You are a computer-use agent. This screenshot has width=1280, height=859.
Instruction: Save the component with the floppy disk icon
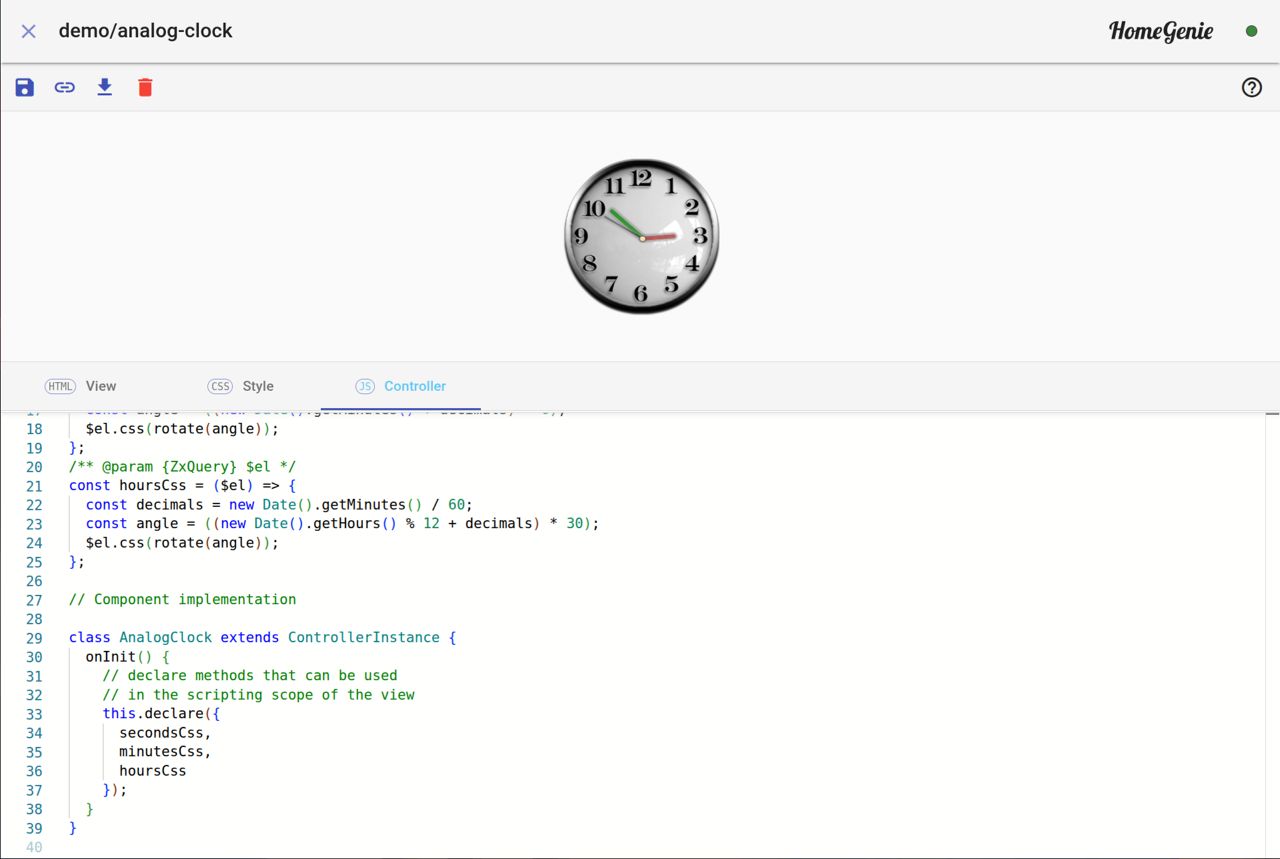(25, 87)
